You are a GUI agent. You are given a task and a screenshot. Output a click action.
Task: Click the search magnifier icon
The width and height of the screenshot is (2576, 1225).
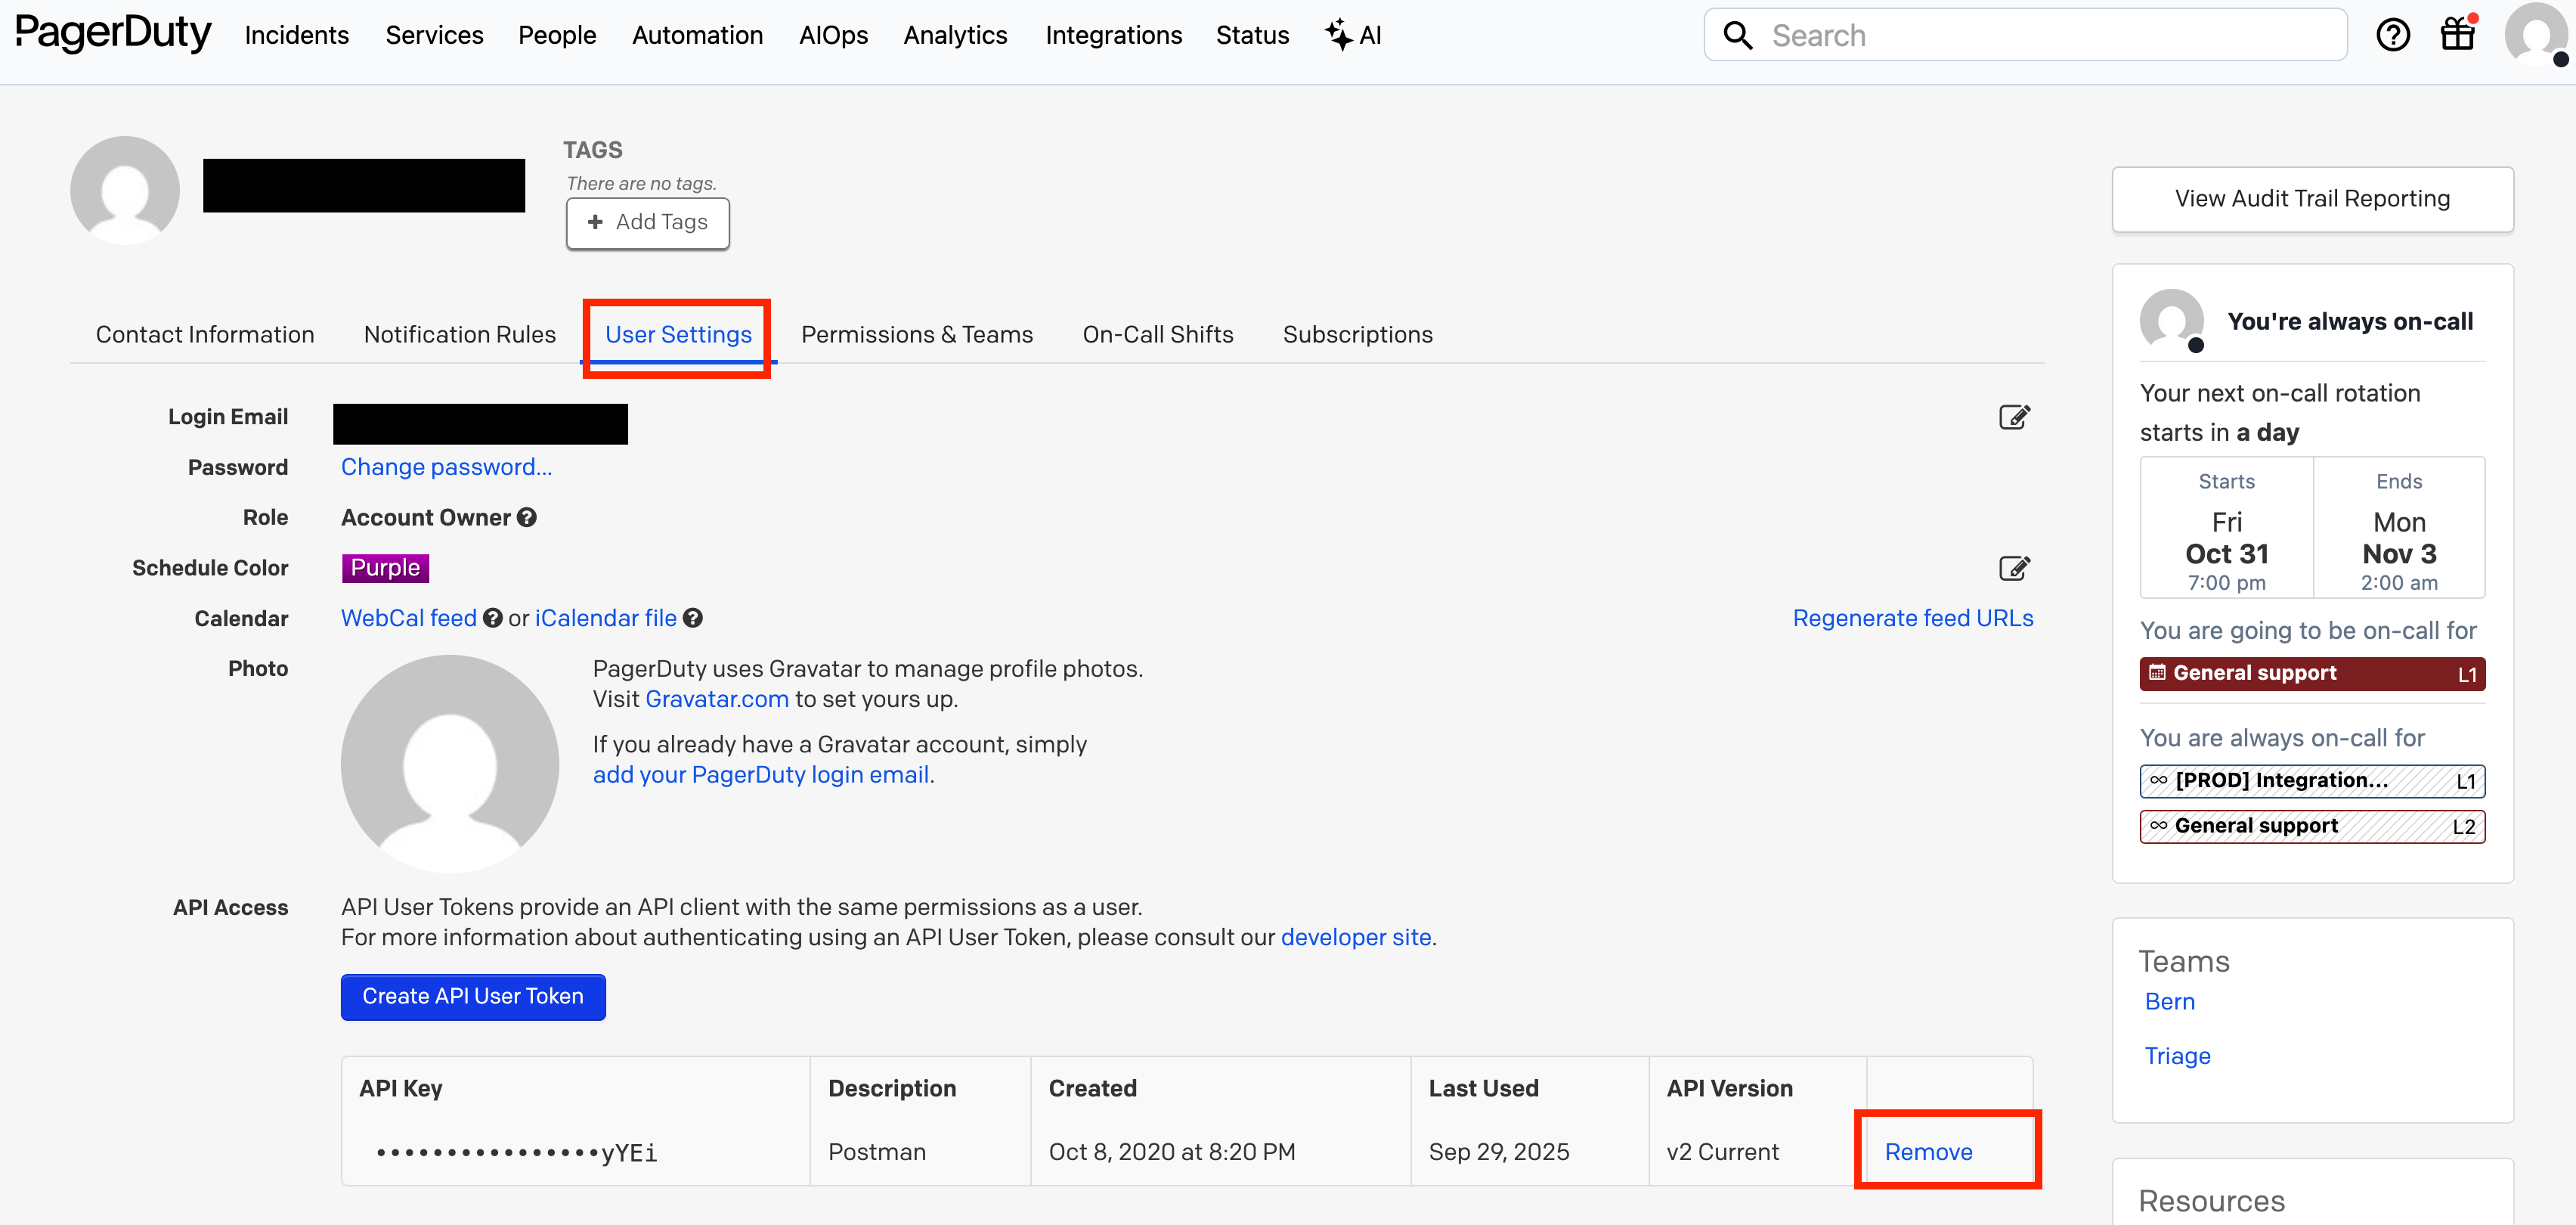click(1738, 36)
